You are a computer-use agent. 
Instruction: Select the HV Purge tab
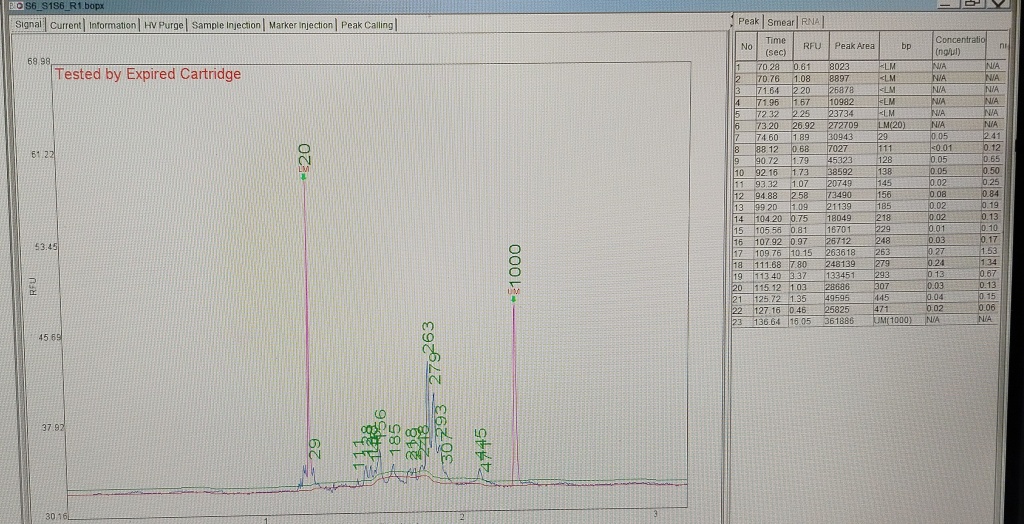pyautogui.click(x=163, y=24)
